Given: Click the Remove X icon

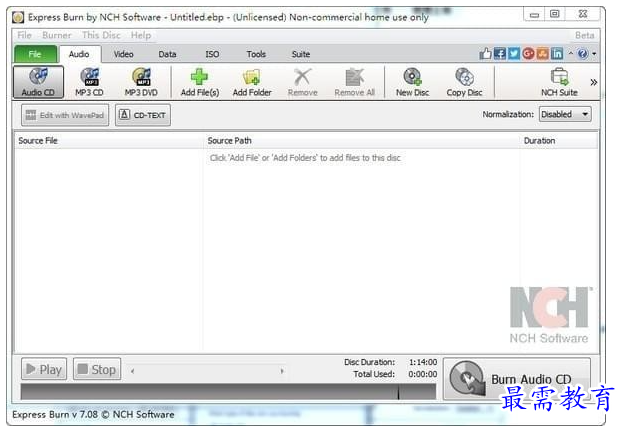Looking at the screenshot, I should [x=303, y=77].
